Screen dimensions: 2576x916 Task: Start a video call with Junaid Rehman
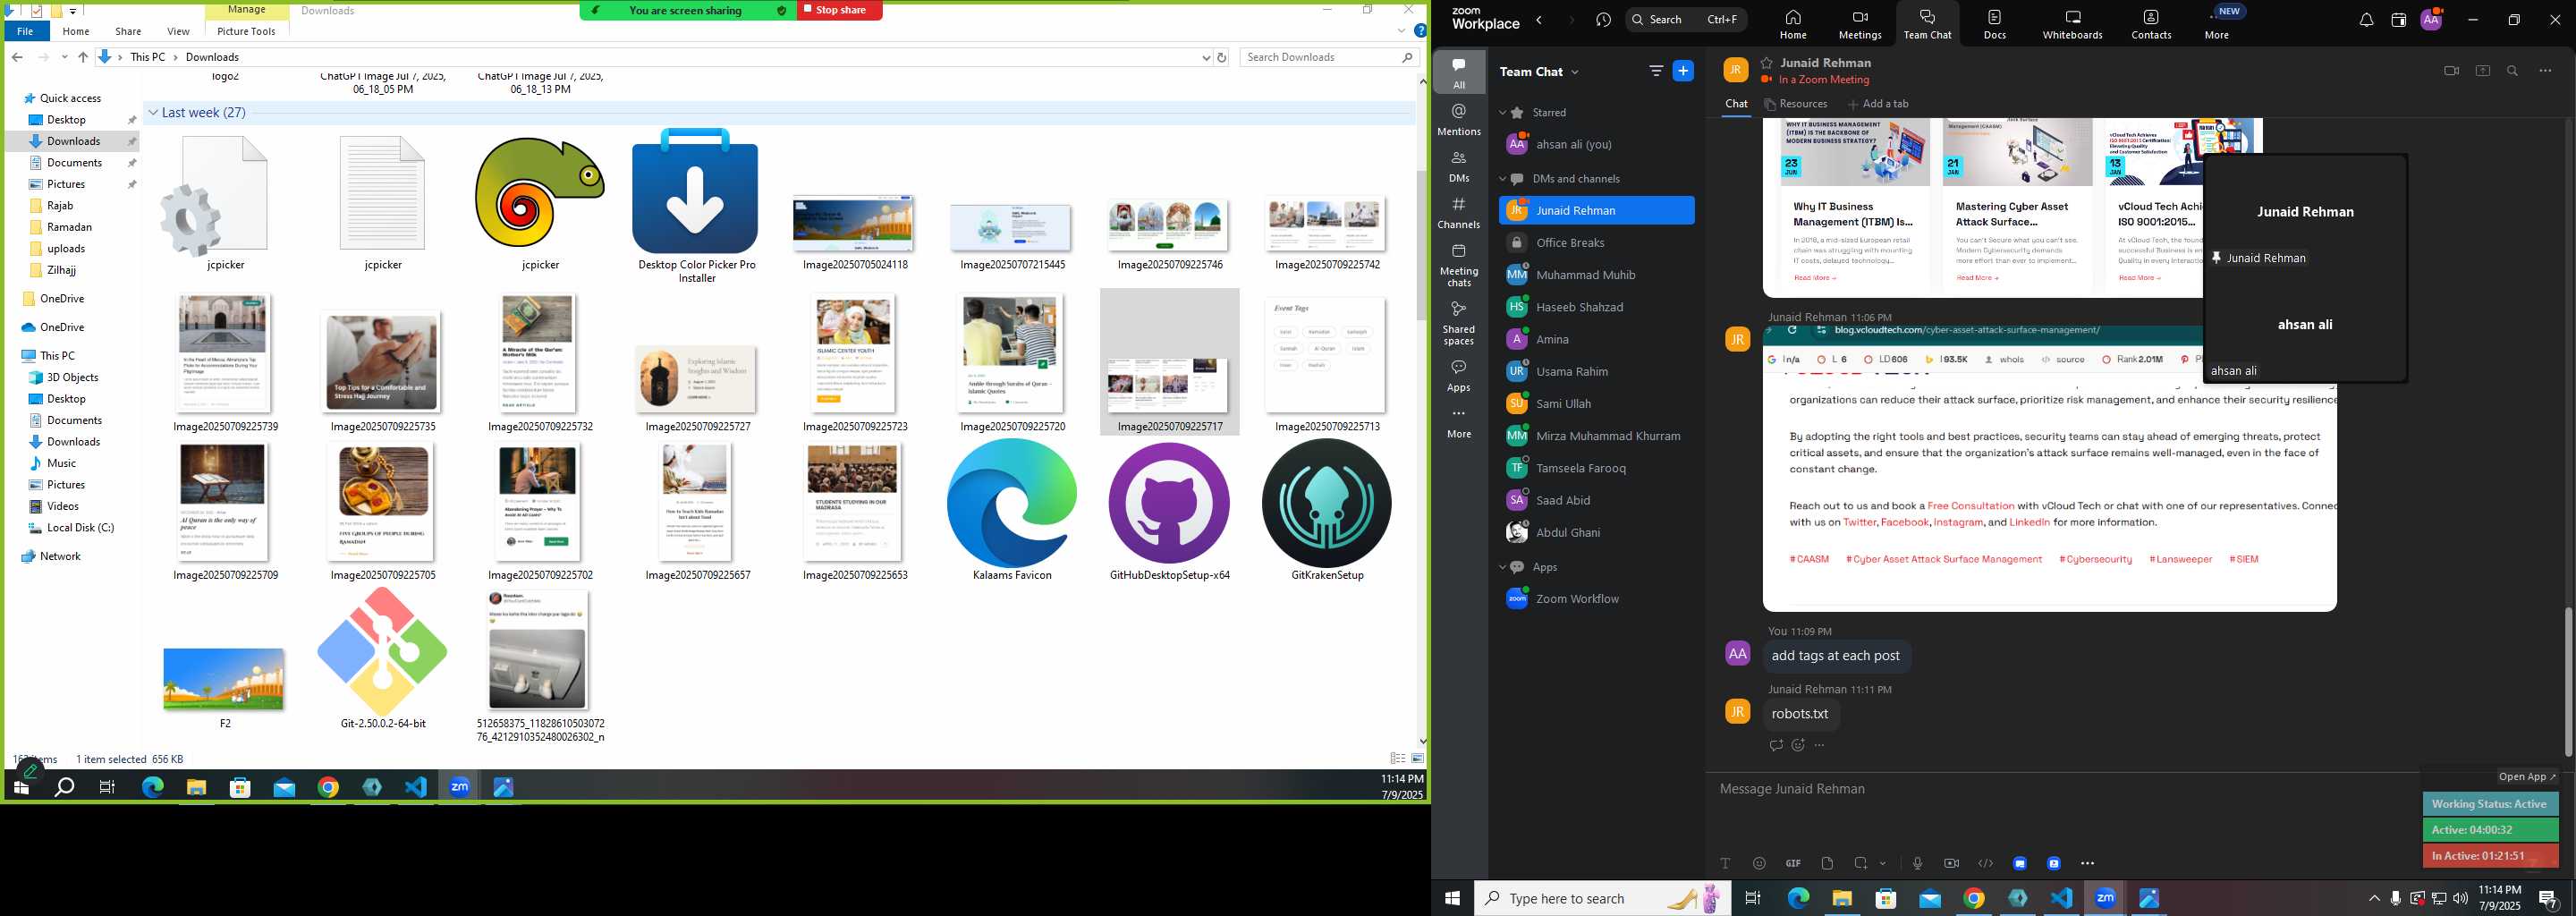coord(2451,71)
